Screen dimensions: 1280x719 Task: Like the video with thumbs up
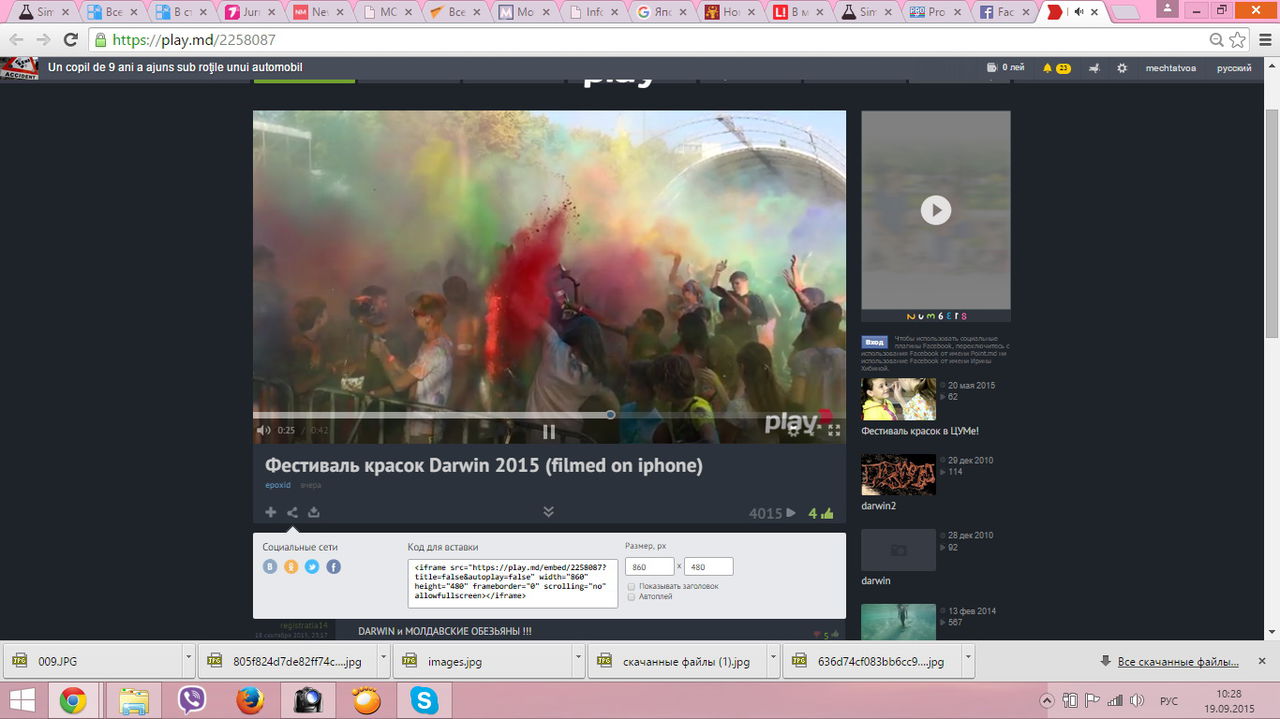827,513
